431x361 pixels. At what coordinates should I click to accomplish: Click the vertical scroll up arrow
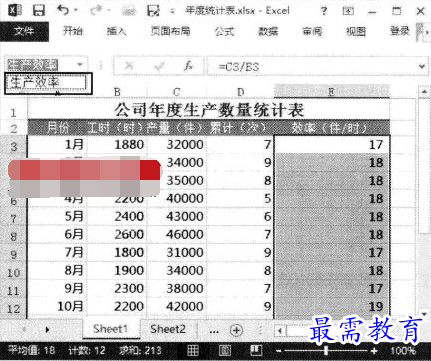click(424, 91)
